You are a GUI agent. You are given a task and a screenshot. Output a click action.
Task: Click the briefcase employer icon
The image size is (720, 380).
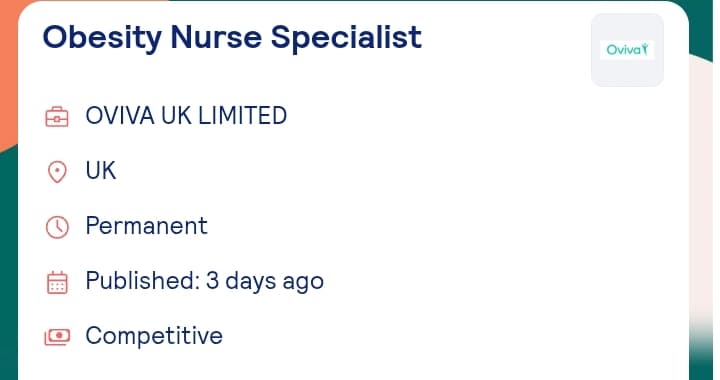(x=57, y=117)
